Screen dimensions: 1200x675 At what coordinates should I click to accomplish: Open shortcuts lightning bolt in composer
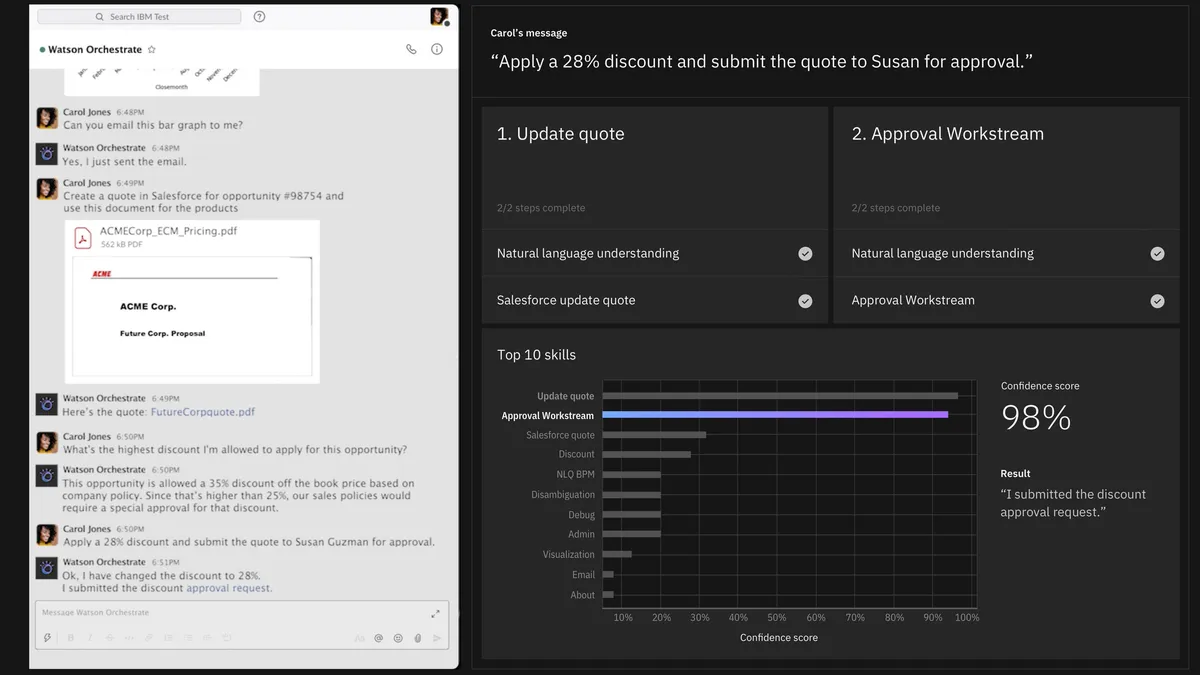pyautogui.click(x=47, y=638)
